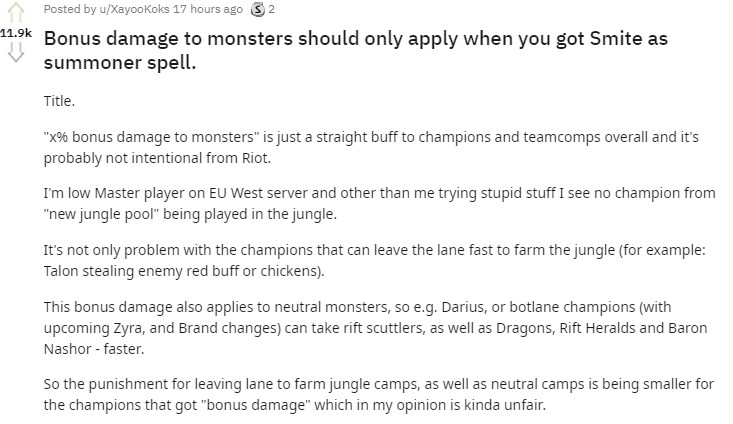Downvote the bonus damage post
The width and height of the screenshot is (733, 424).
tap(14, 54)
